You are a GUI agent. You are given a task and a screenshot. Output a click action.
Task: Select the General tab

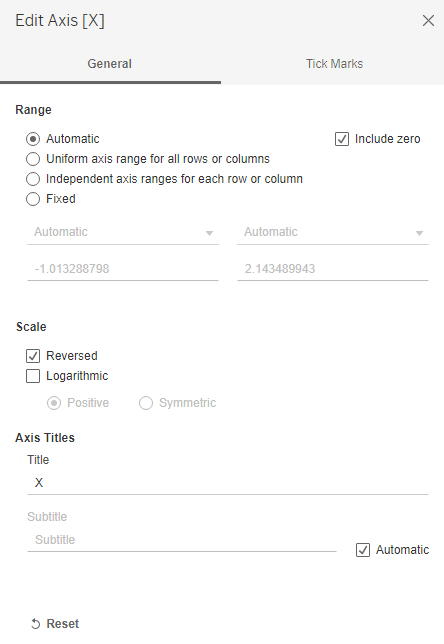click(x=110, y=64)
